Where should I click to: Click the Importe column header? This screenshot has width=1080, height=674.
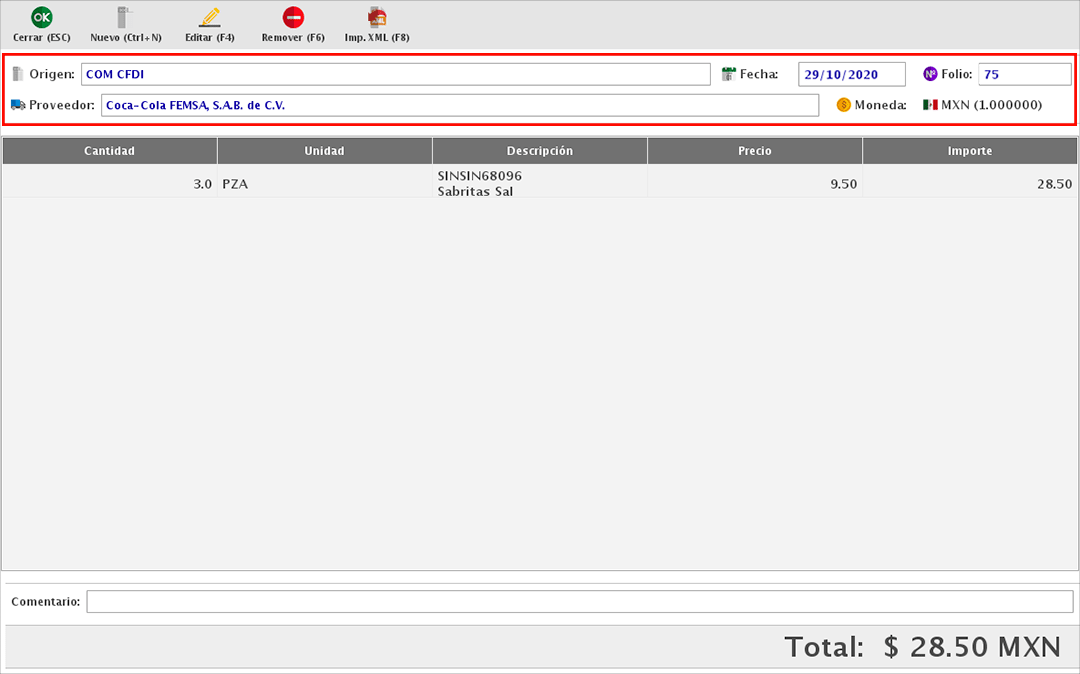(969, 151)
